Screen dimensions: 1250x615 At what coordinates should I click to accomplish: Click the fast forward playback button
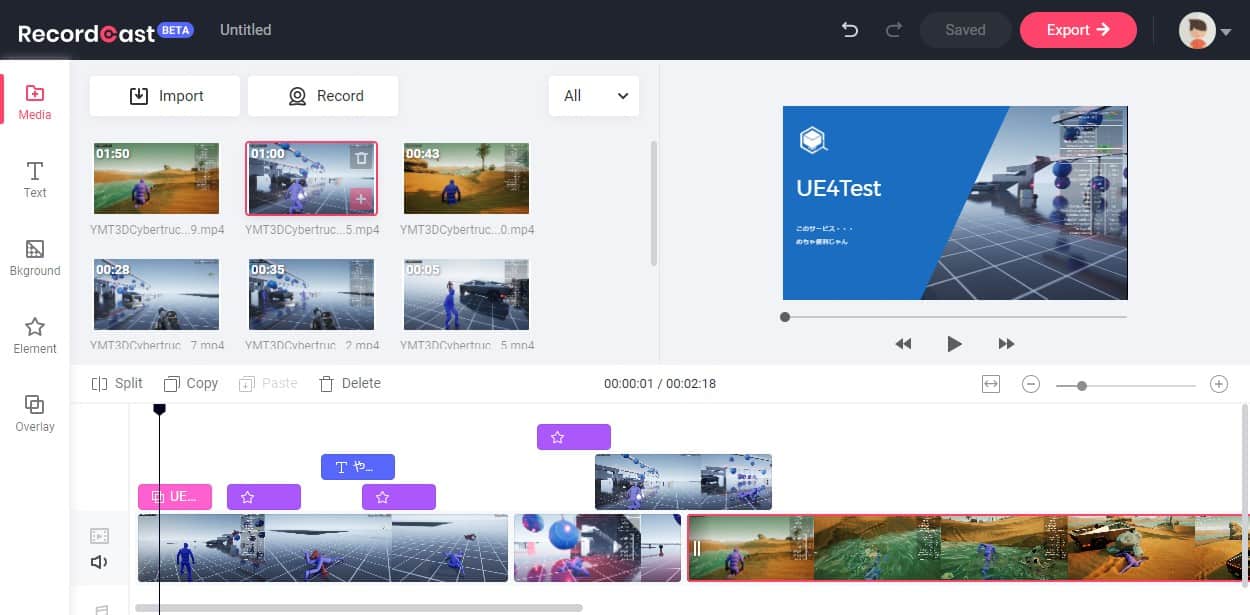pyautogui.click(x=1006, y=344)
